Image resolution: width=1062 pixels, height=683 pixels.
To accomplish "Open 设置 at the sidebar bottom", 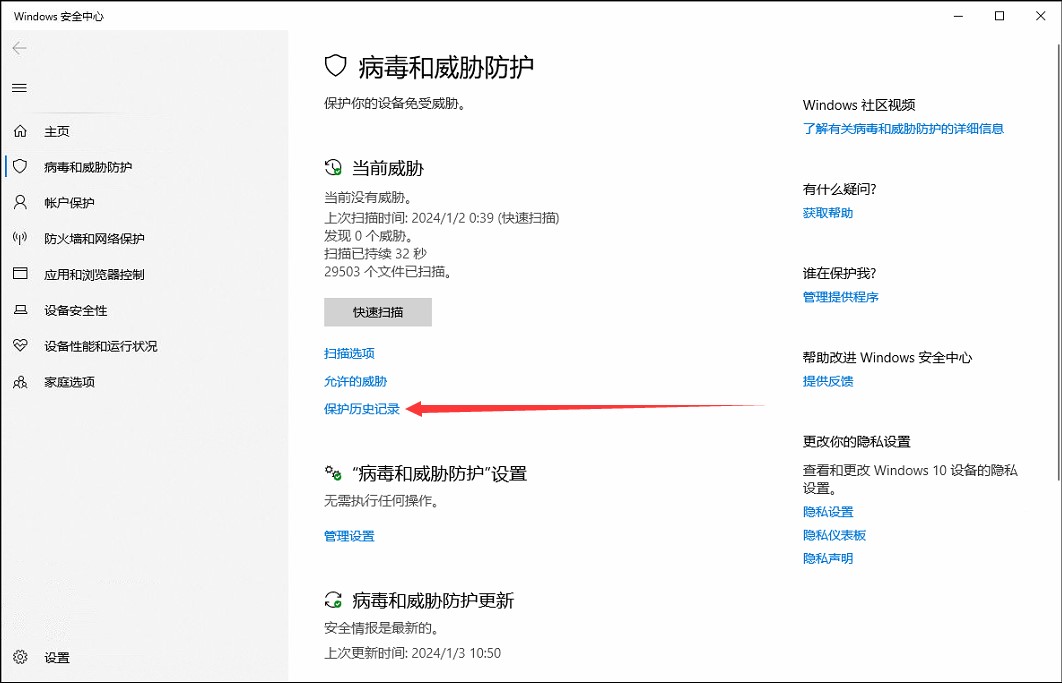I will coord(57,658).
